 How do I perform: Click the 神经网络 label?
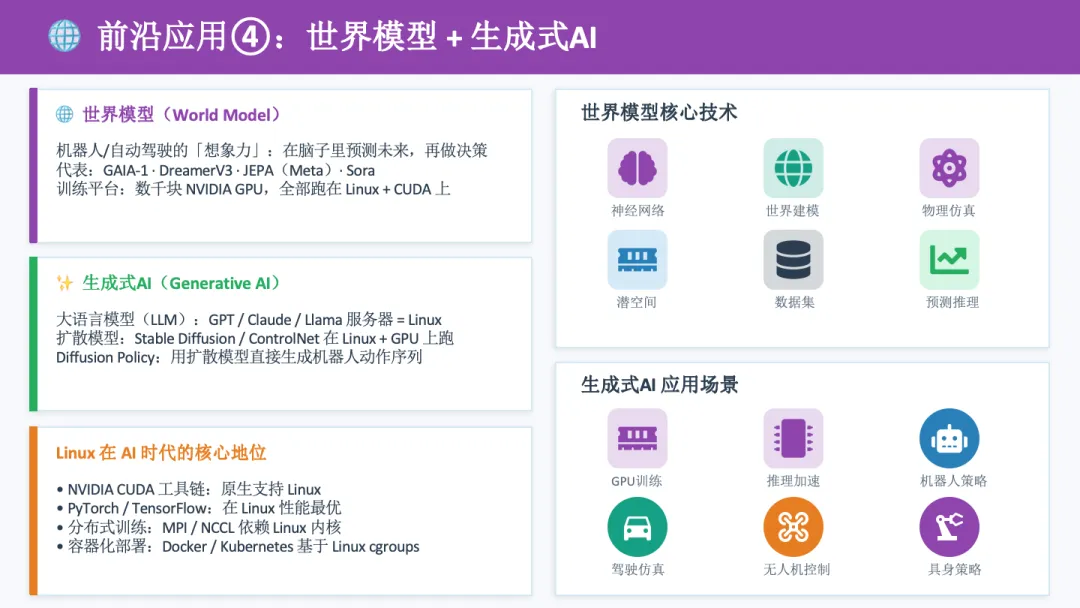pos(637,211)
